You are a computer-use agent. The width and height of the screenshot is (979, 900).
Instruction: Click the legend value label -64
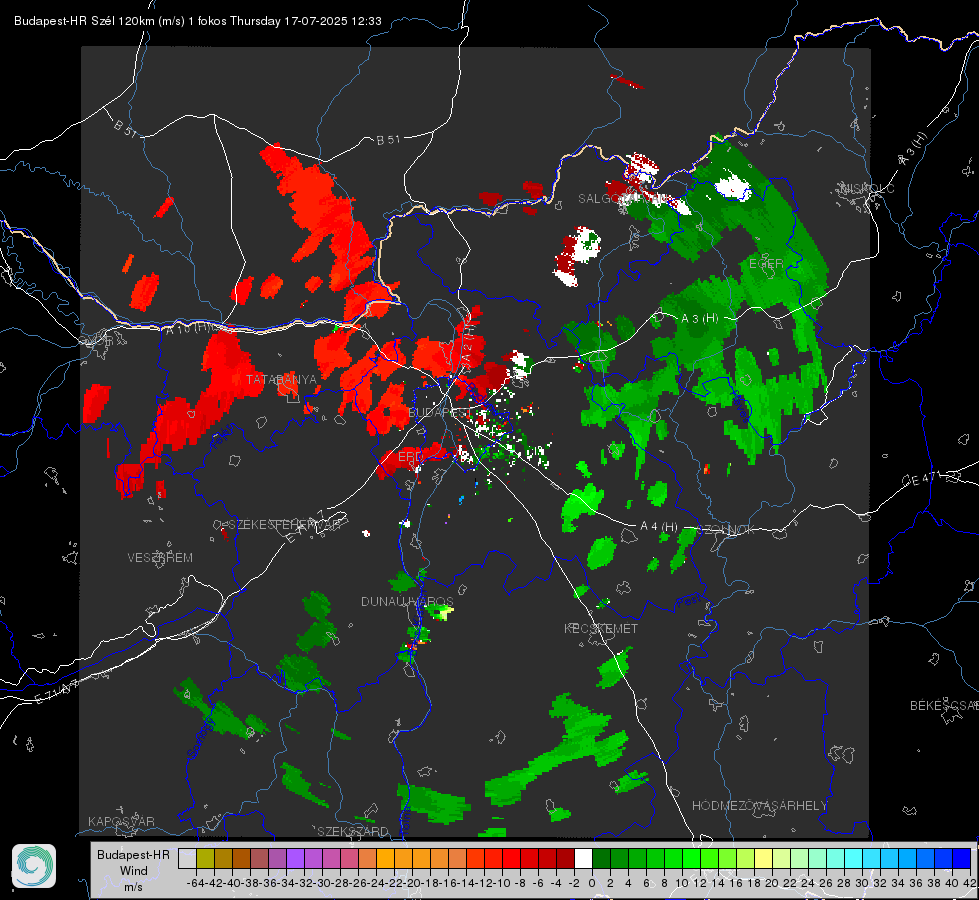(x=195, y=883)
